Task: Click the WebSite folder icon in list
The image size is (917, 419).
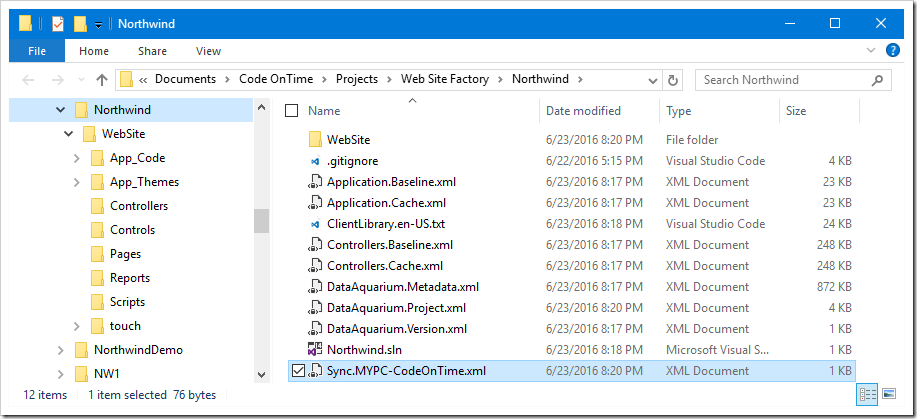Action: tap(315, 140)
